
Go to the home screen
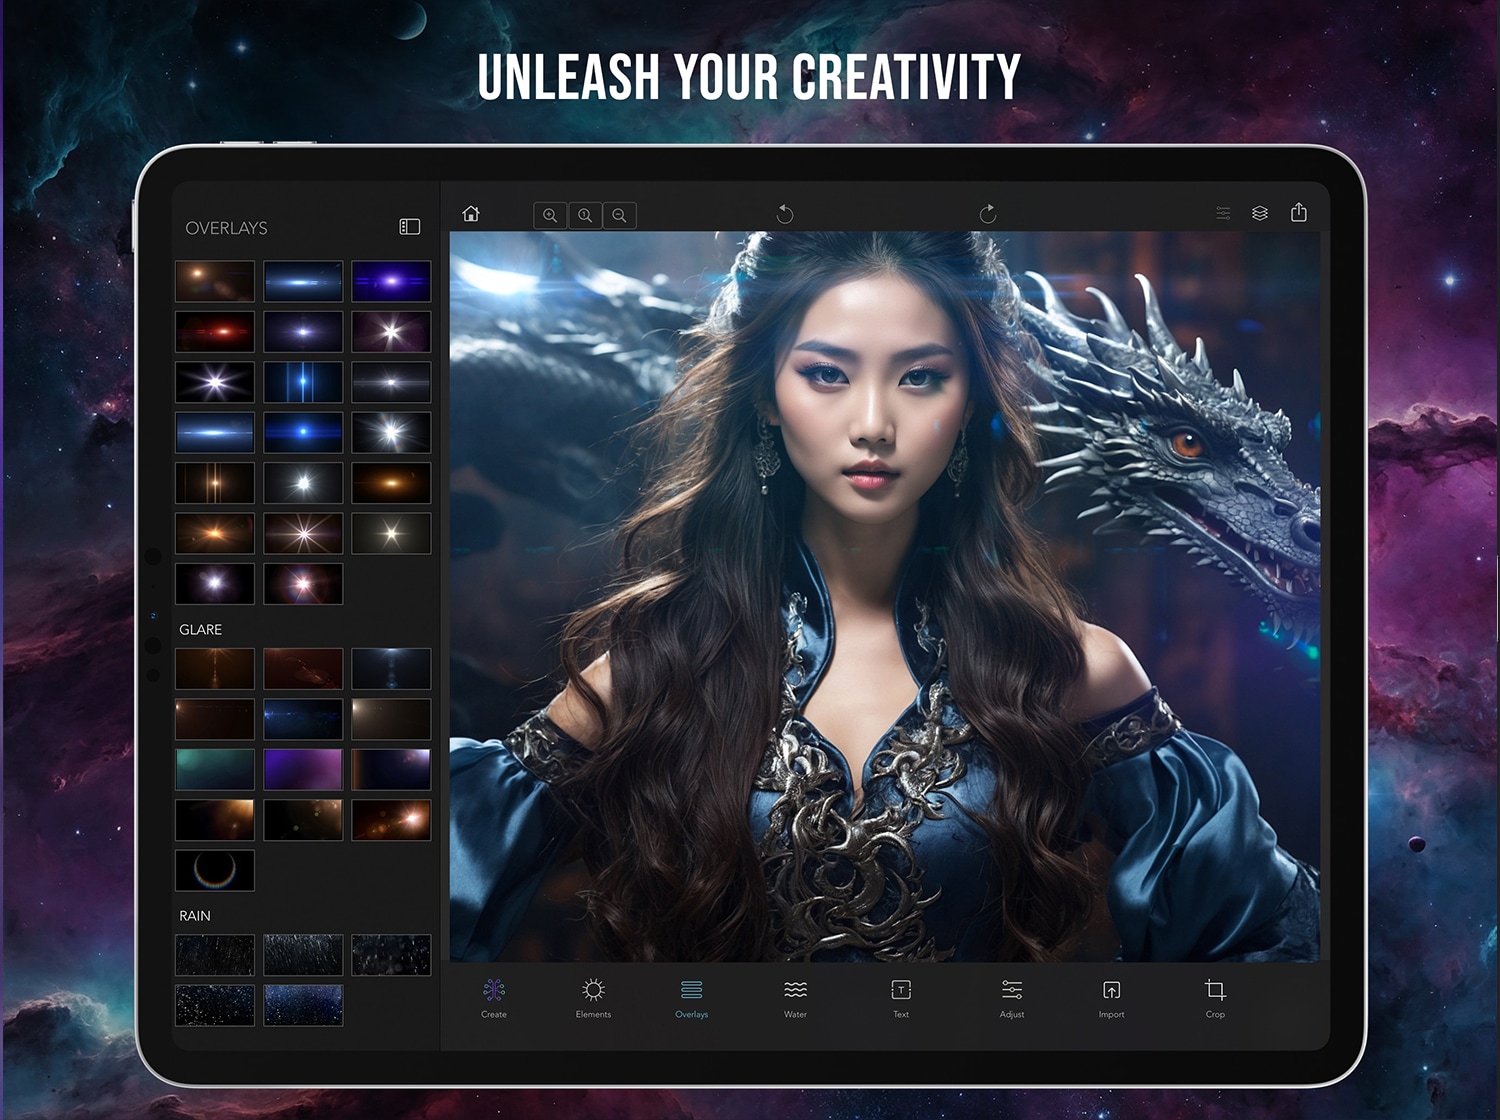pyautogui.click(x=471, y=214)
